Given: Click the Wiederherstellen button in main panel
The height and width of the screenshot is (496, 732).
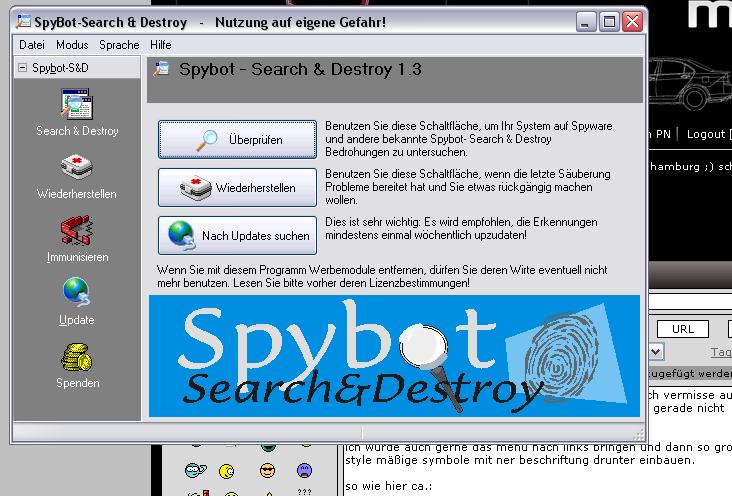Looking at the screenshot, I should [x=237, y=187].
